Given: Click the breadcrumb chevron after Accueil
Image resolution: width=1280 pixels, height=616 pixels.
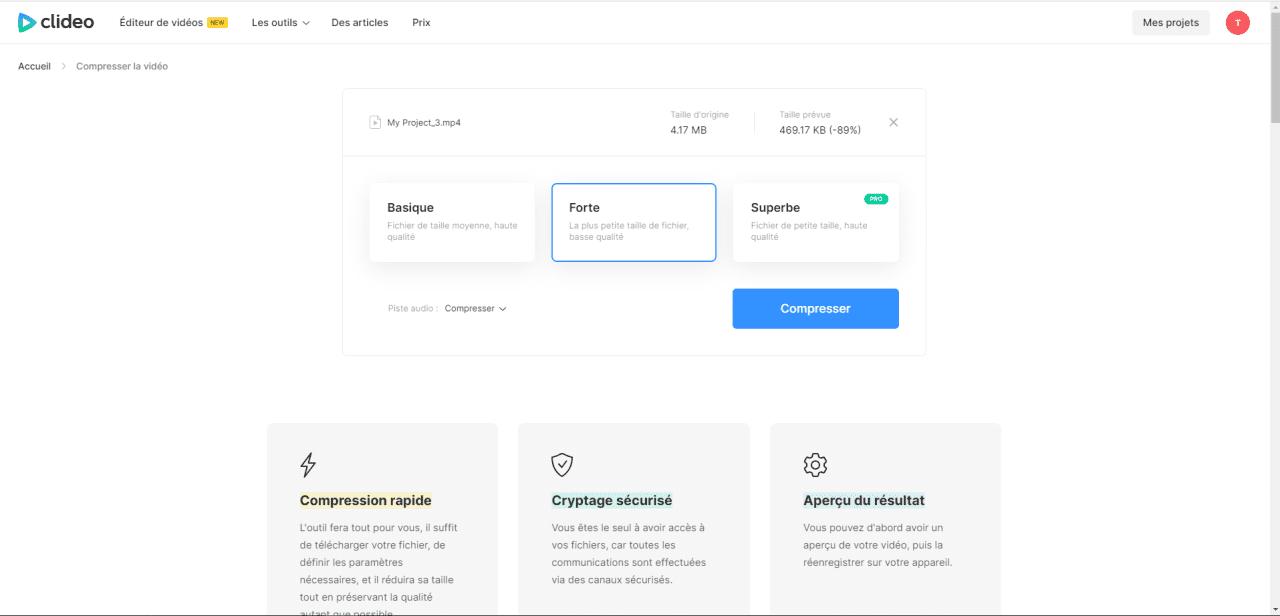Looking at the screenshot, I should tap(64, 66).
